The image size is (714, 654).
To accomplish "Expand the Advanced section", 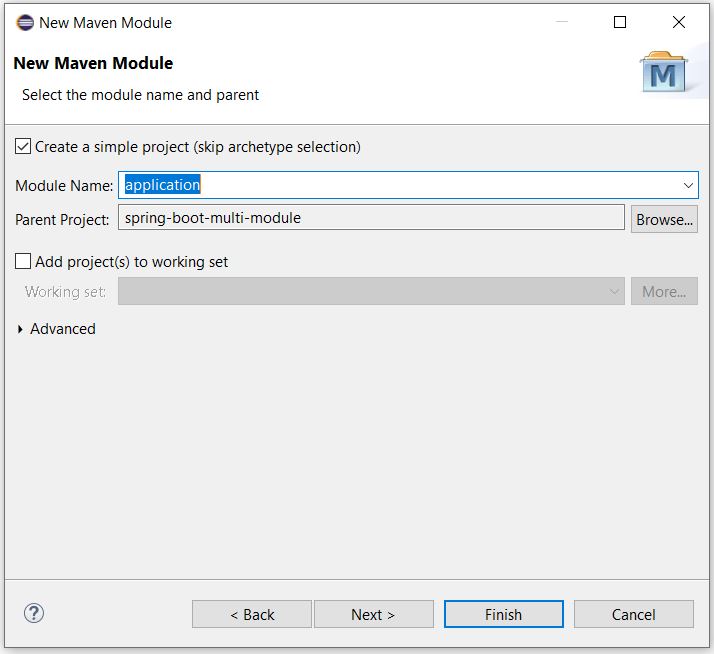I will click(x=21, y=329).
